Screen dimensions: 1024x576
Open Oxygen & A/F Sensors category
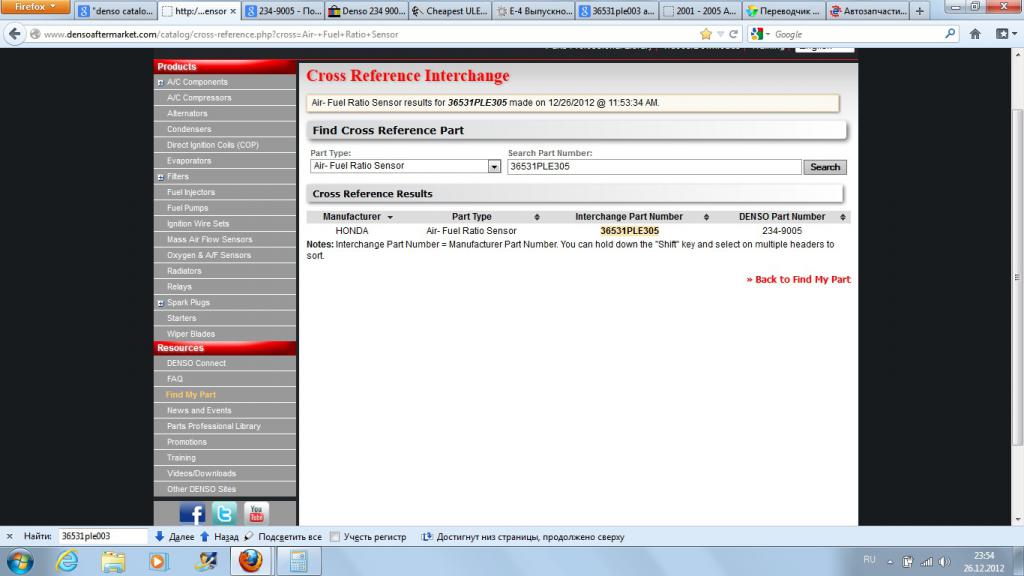click(x=209, y=255)
